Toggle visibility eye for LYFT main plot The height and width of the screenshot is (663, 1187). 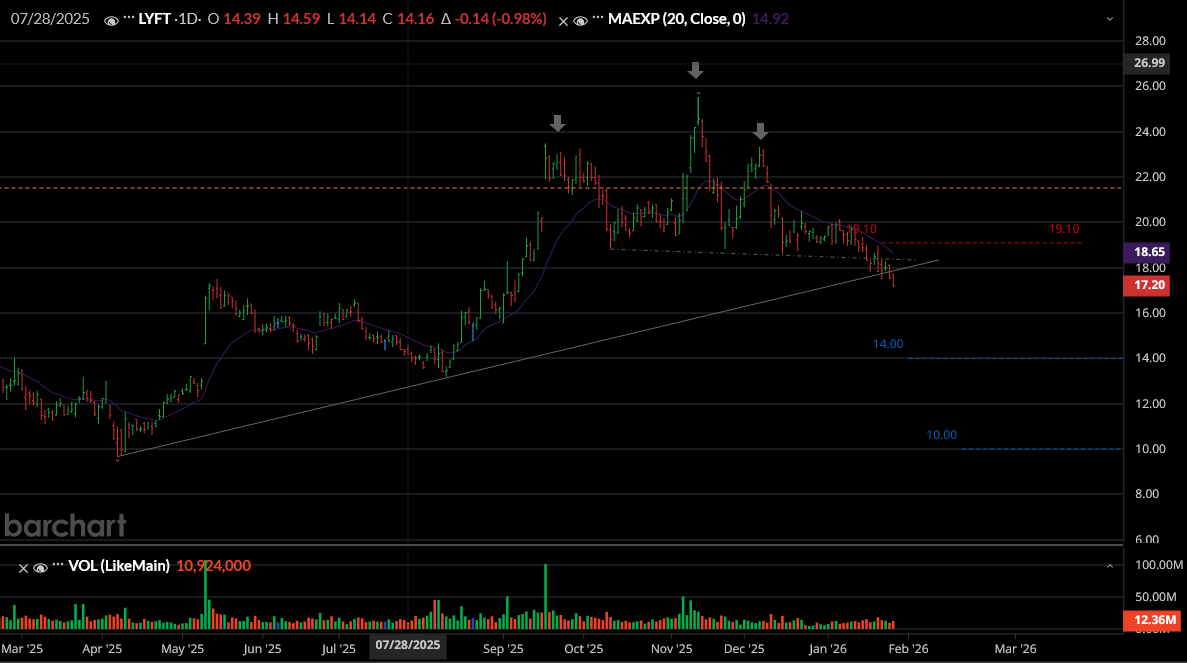point(111,20)
